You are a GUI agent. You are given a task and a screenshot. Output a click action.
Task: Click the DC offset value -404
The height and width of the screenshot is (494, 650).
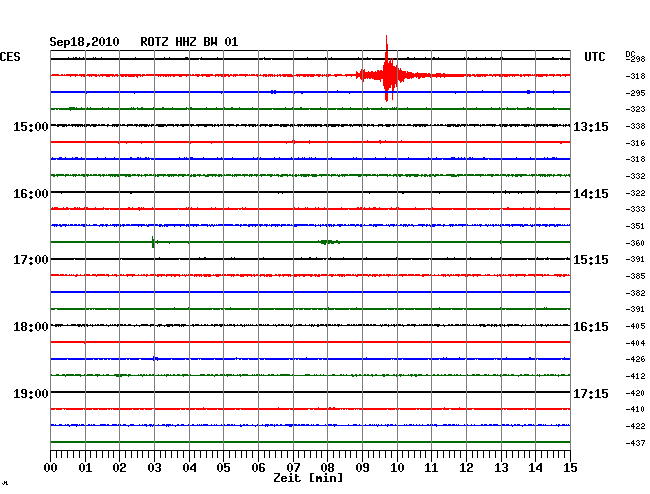pos(635,343)
